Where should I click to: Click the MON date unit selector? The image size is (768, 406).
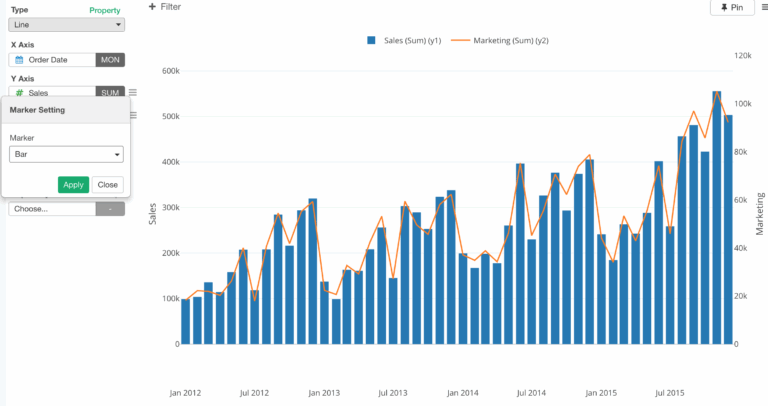pyautogui.click(x=110, y=60)
